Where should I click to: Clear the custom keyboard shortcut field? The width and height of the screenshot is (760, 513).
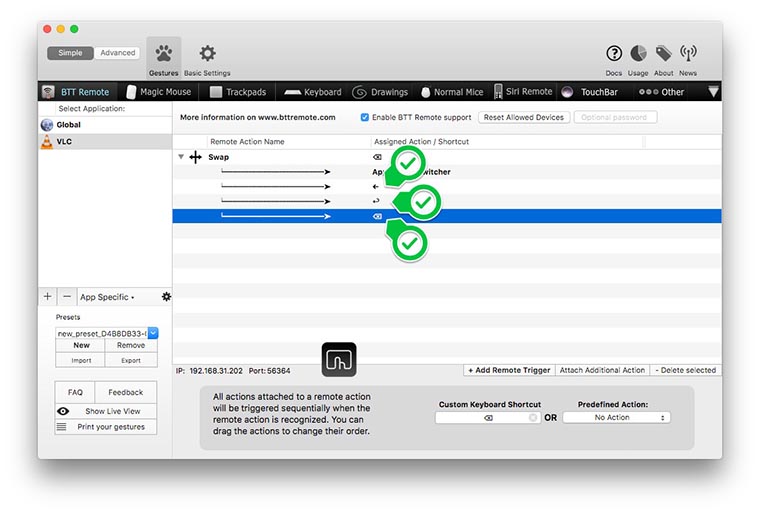click(533, 417)
